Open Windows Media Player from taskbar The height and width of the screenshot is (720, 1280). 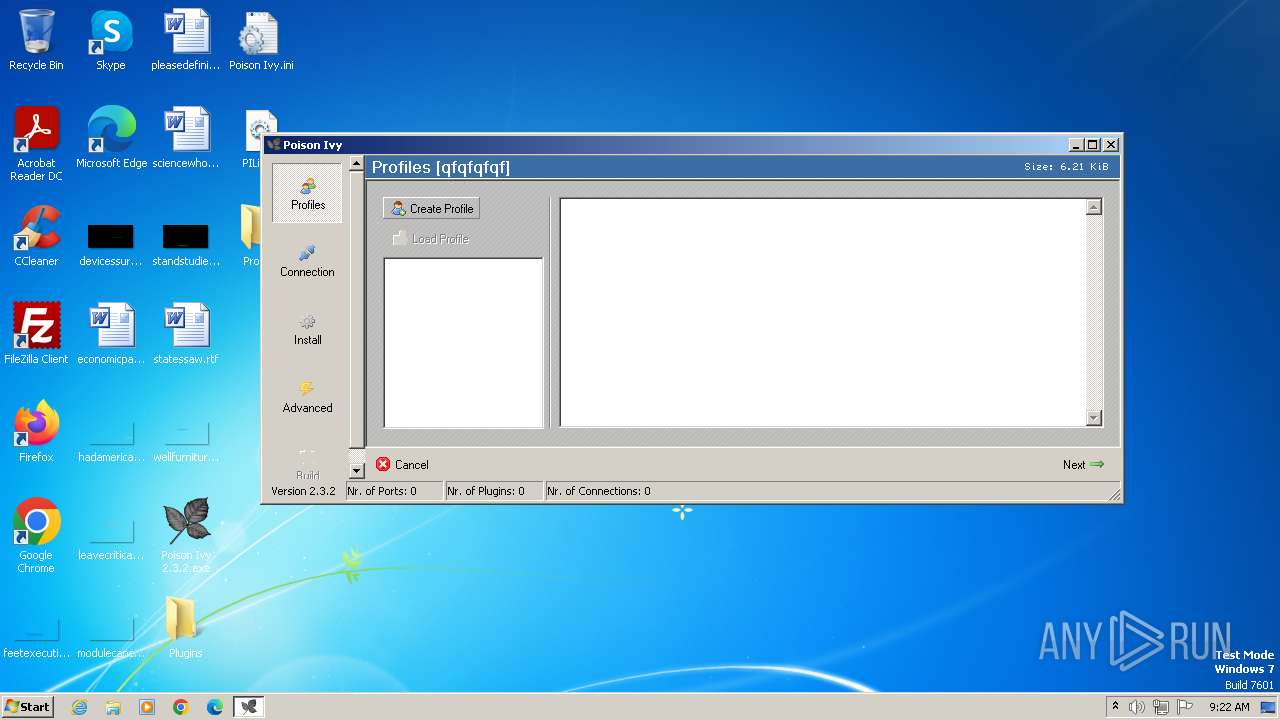[147, 707]
